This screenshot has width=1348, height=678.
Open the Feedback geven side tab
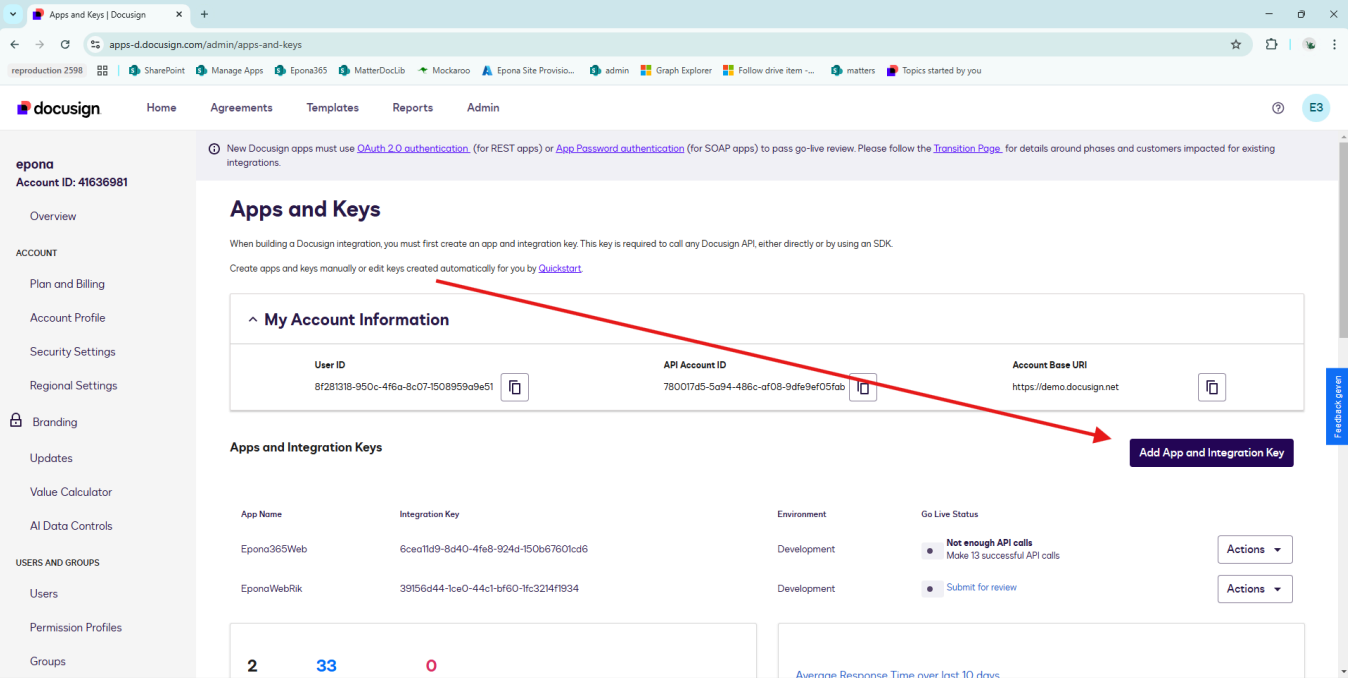pyautogui.click(x=1337, y=406)
